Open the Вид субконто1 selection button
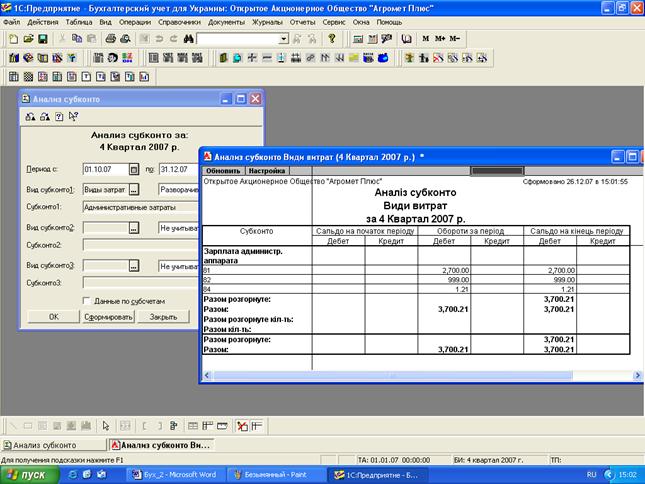This screenshot has height=484, width=645. (134, 189)
